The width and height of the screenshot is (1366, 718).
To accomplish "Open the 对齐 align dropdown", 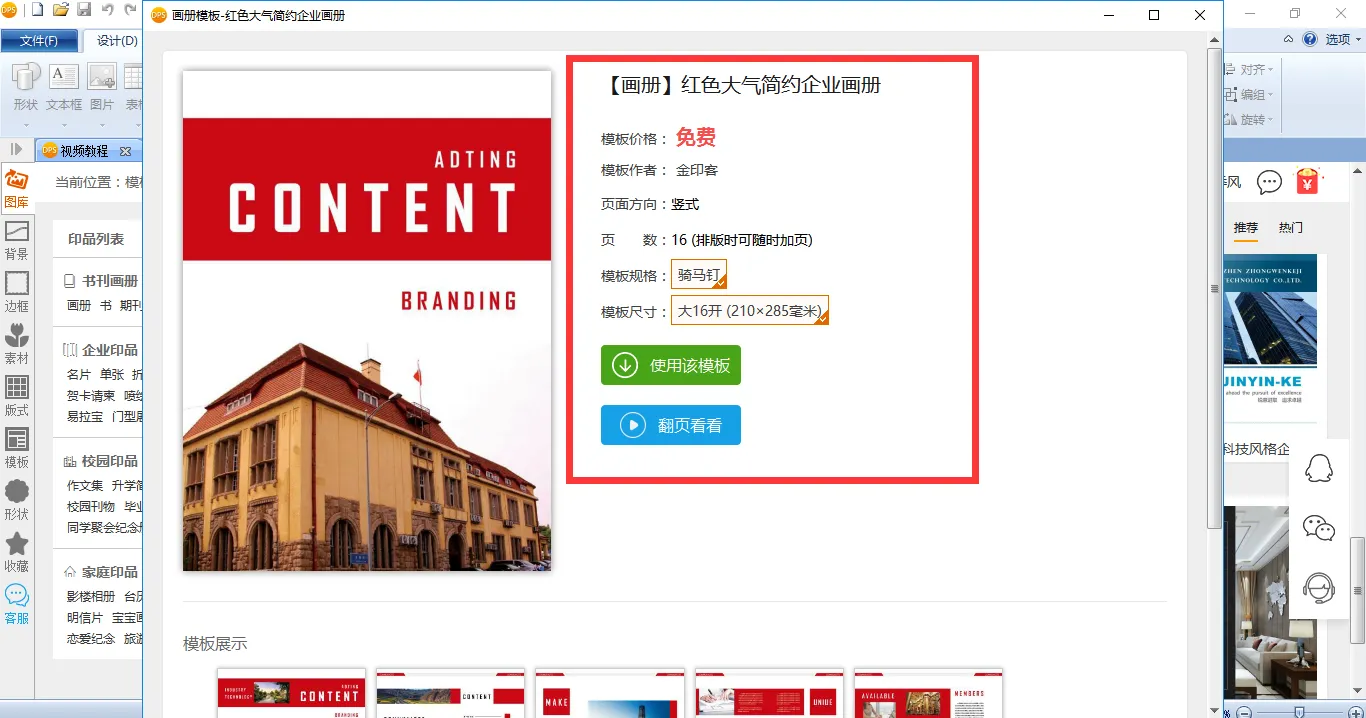I will [x=1250, y=70].
